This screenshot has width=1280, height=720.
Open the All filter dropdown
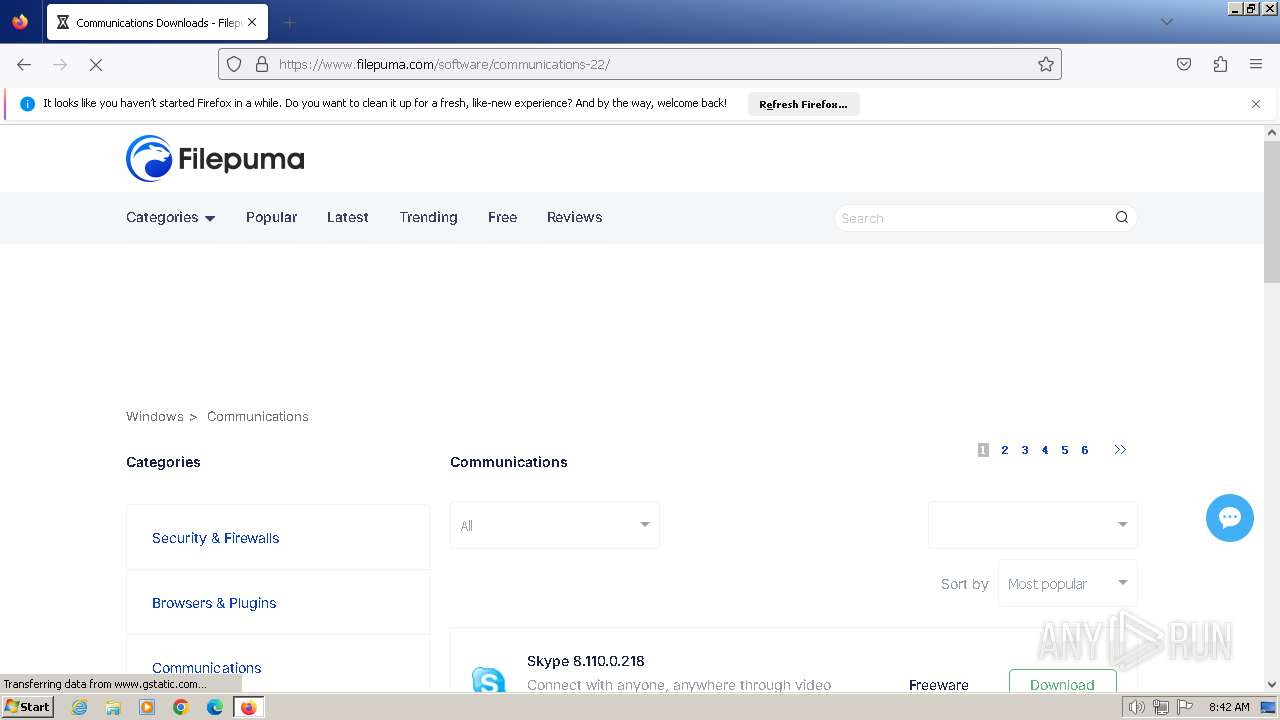555,525
